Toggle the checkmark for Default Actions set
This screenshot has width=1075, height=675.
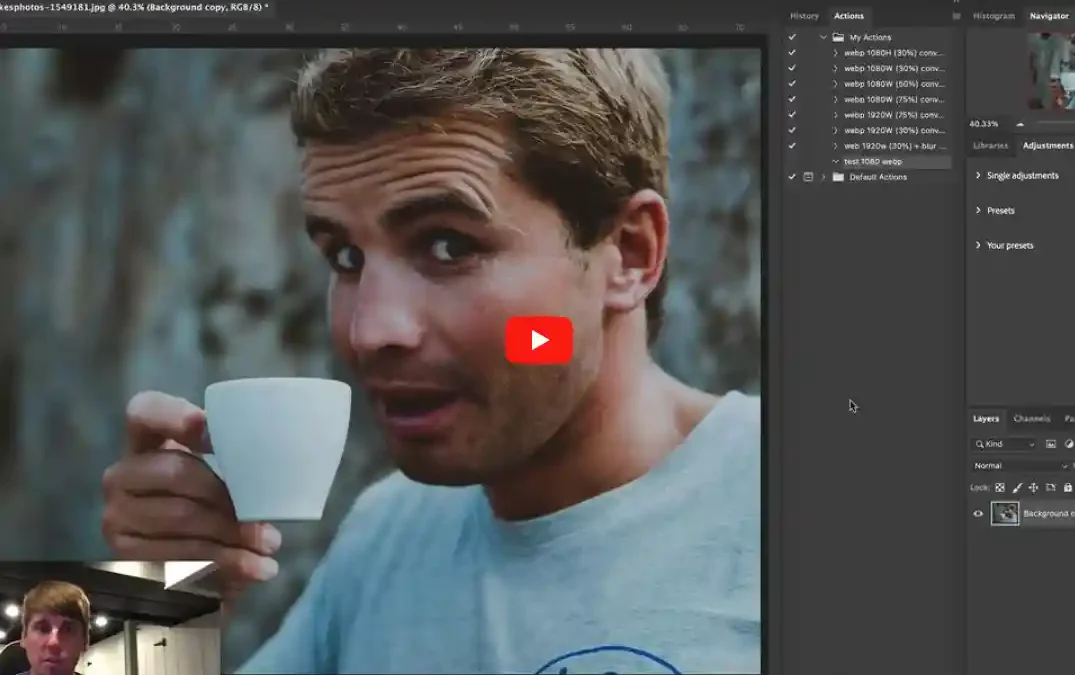pos(792,177)
